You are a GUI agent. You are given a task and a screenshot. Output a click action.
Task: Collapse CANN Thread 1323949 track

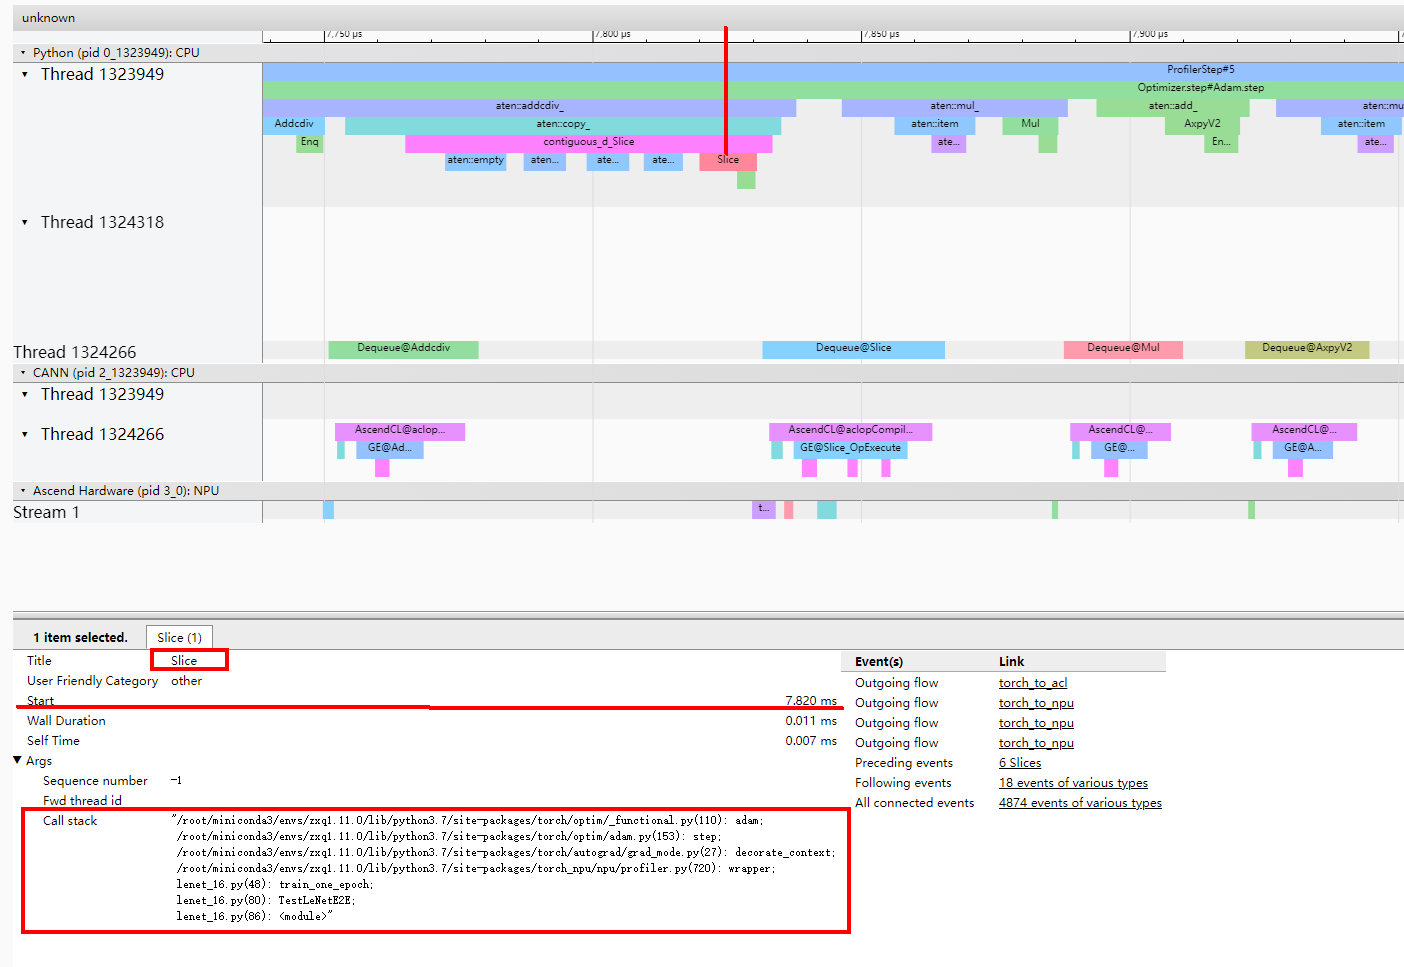(25, 394)
